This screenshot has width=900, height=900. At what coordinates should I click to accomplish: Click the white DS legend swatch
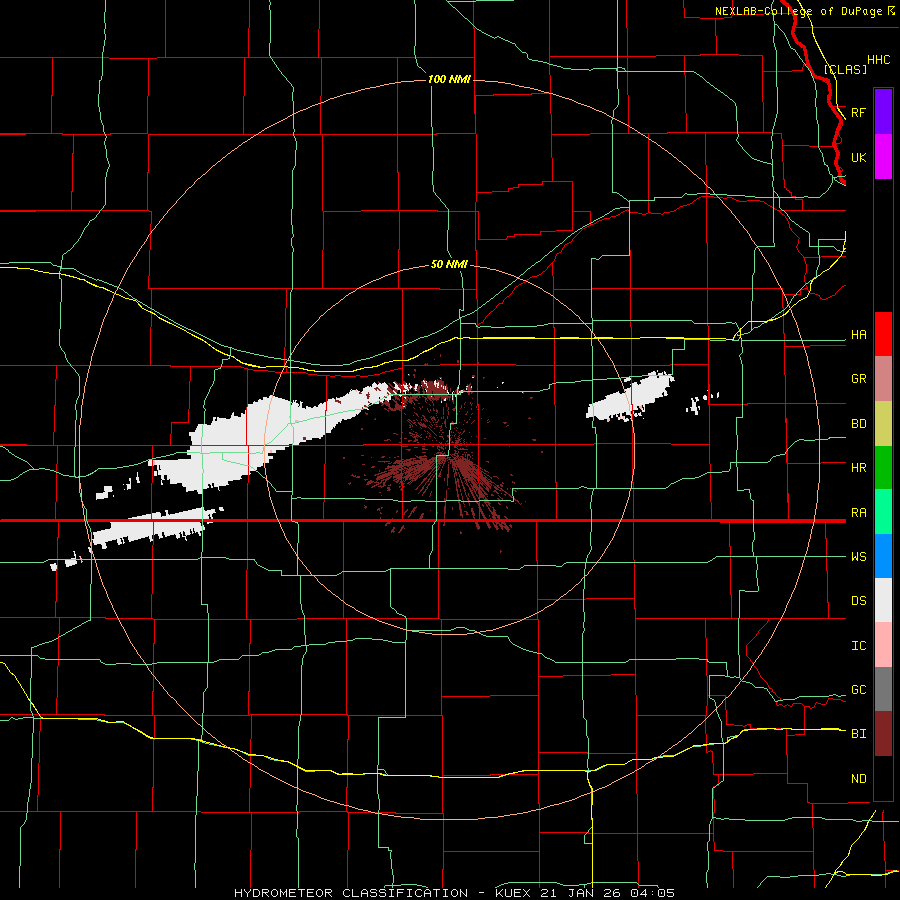pyautogui.click(x=883, y=600)
